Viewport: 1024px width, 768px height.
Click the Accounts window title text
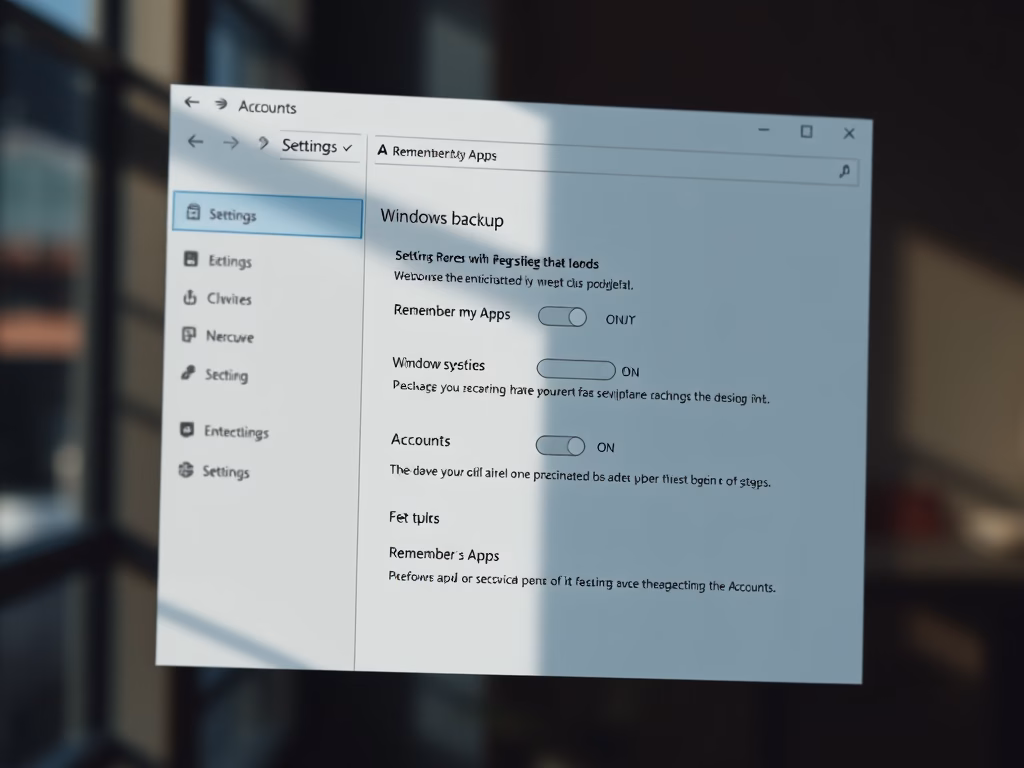tap(267, 107)
